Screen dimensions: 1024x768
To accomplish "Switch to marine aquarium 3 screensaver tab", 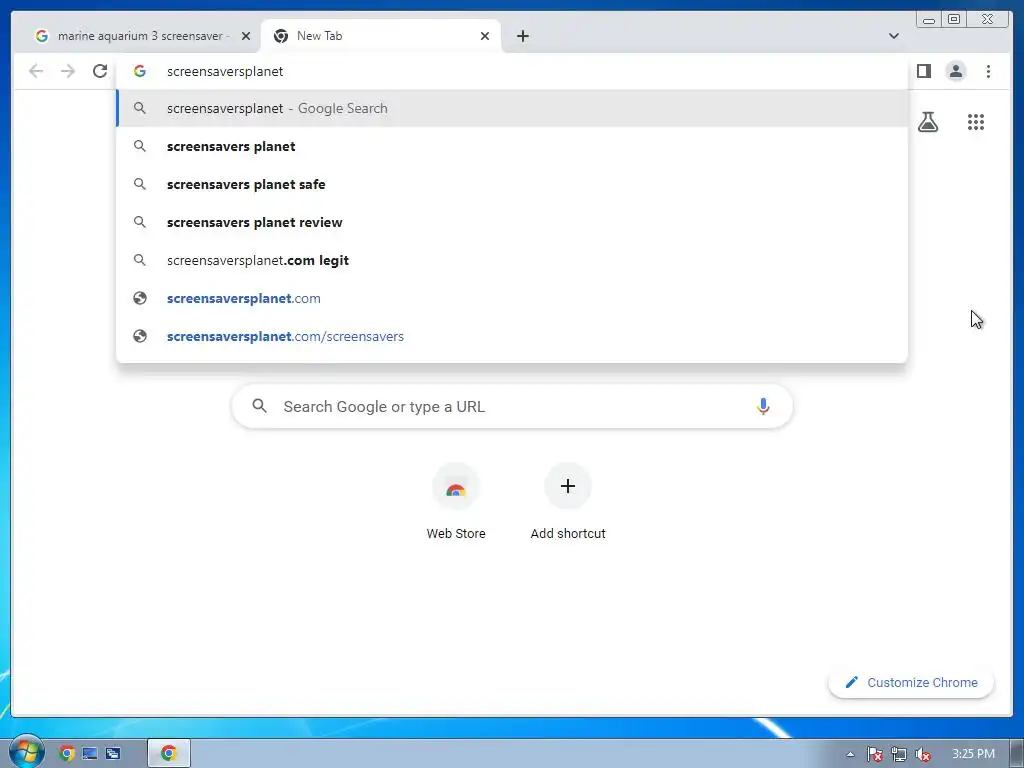I will [x=136, y=36].
